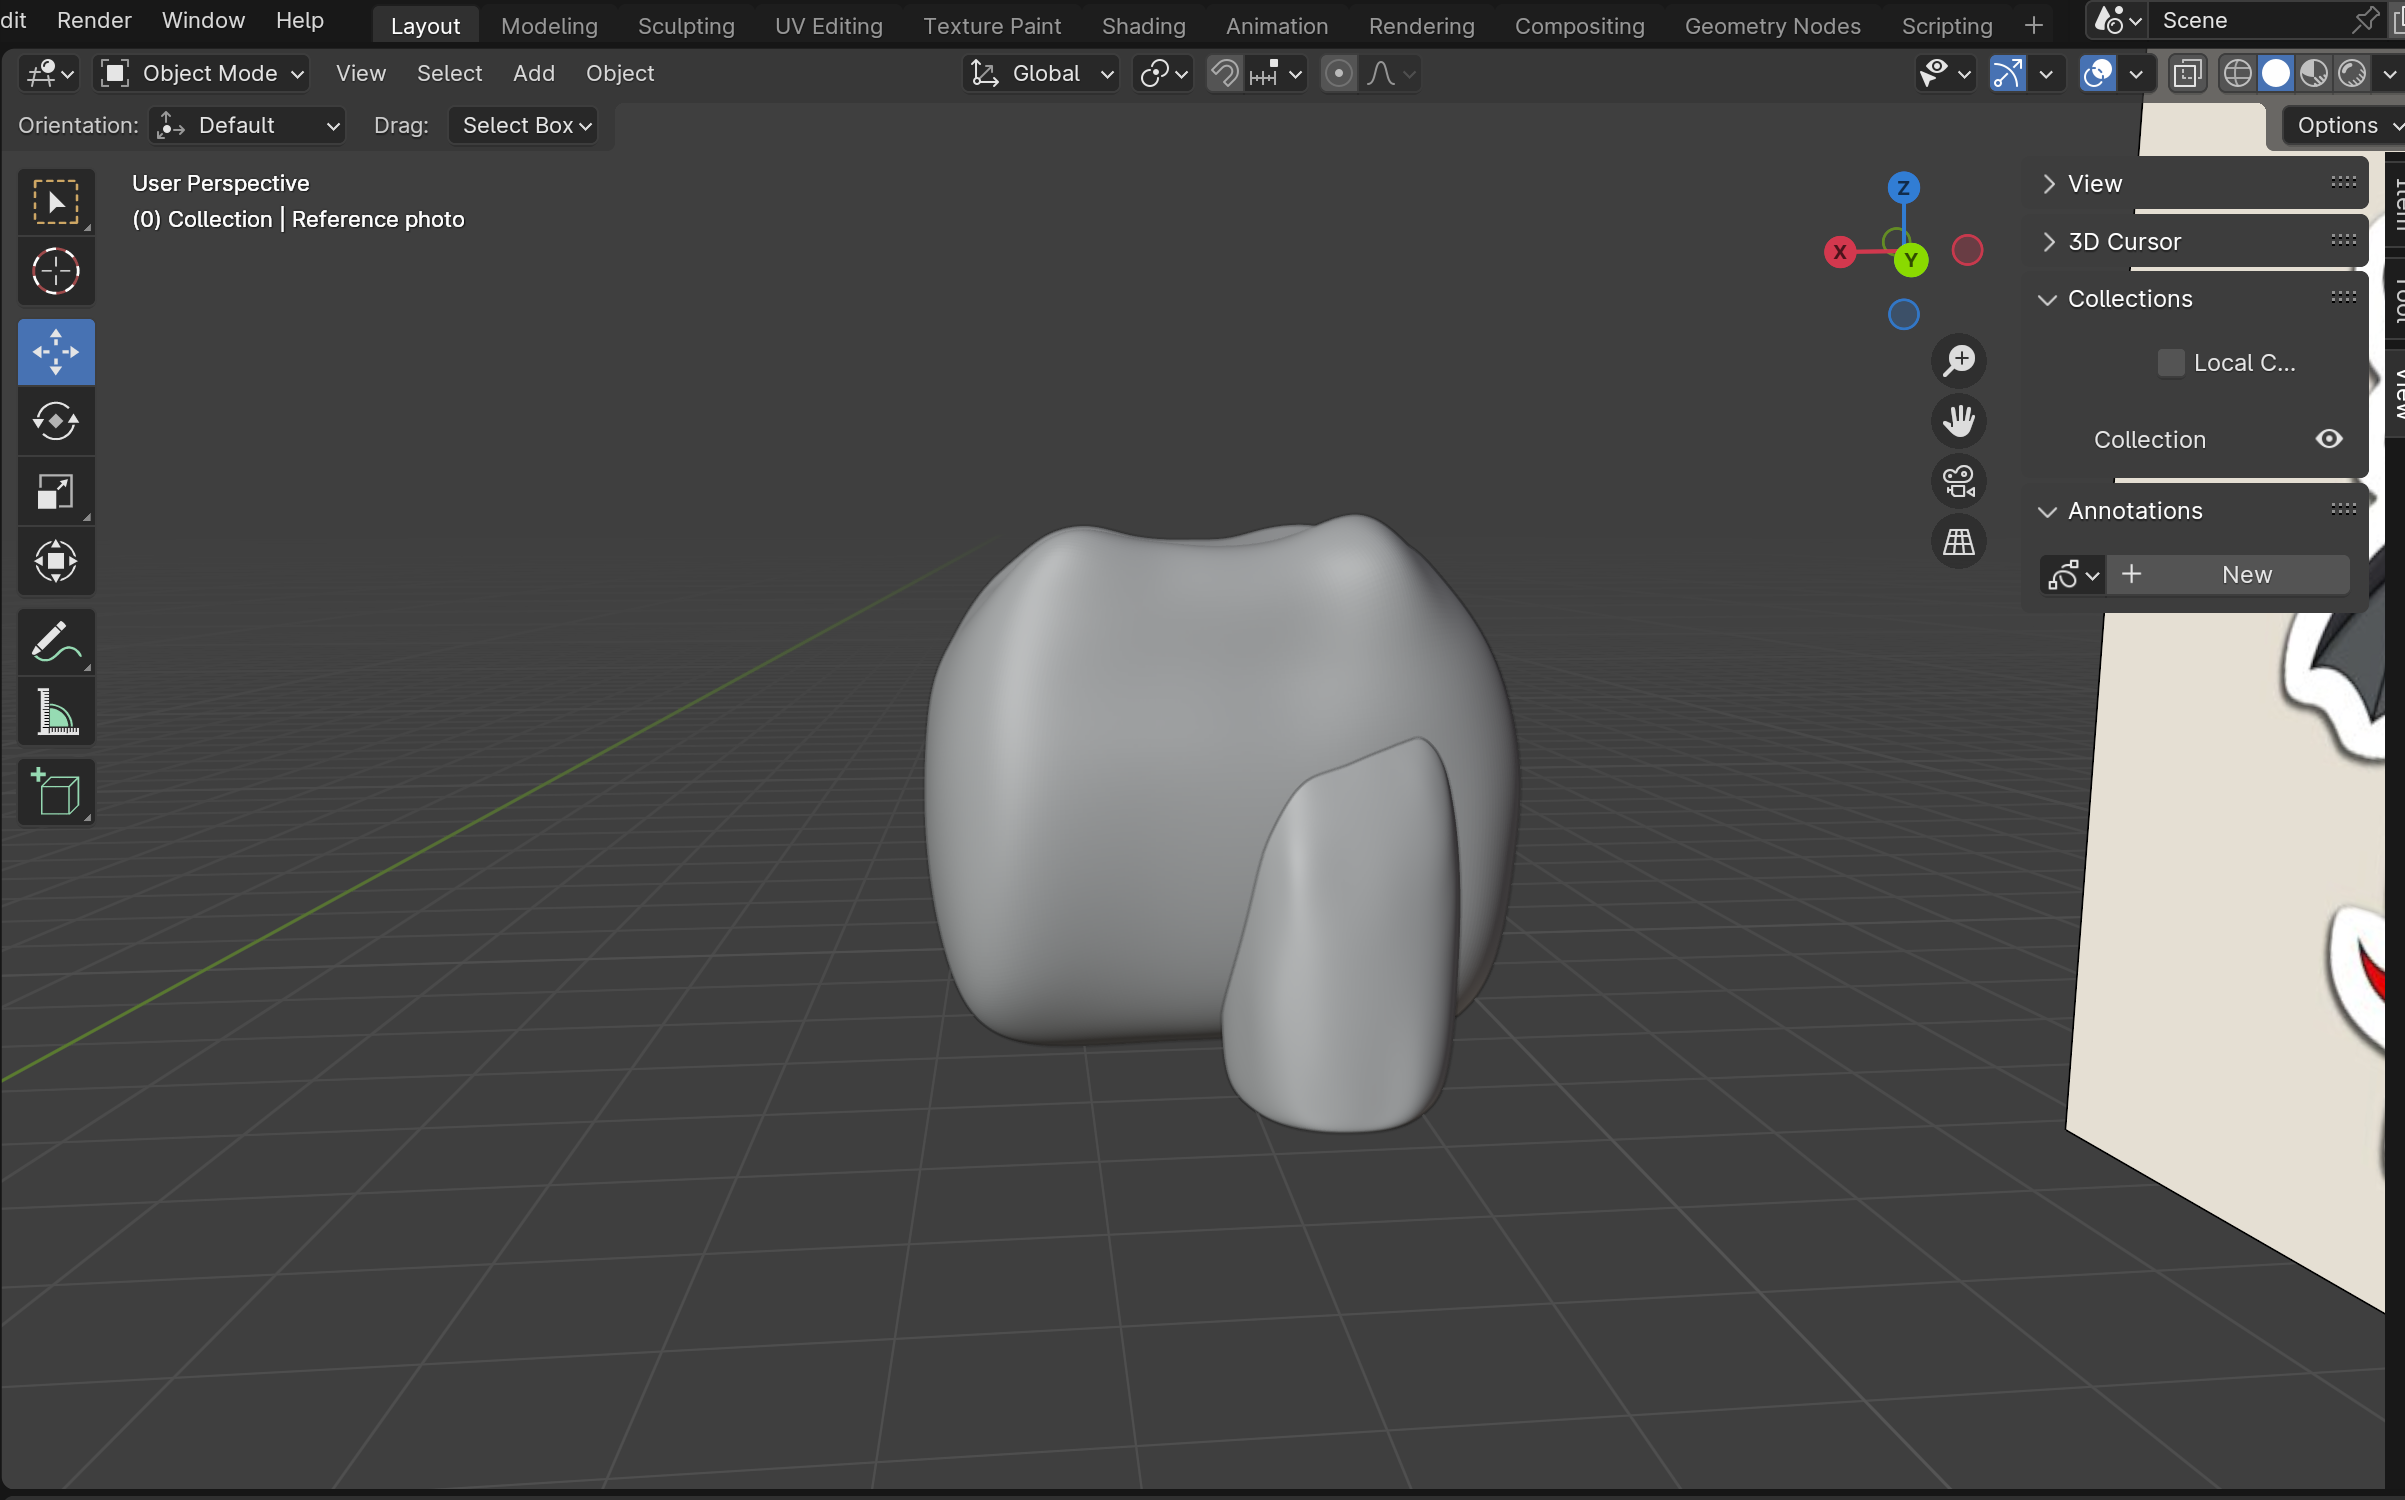Open the Add menu

[x=534, y=73]
